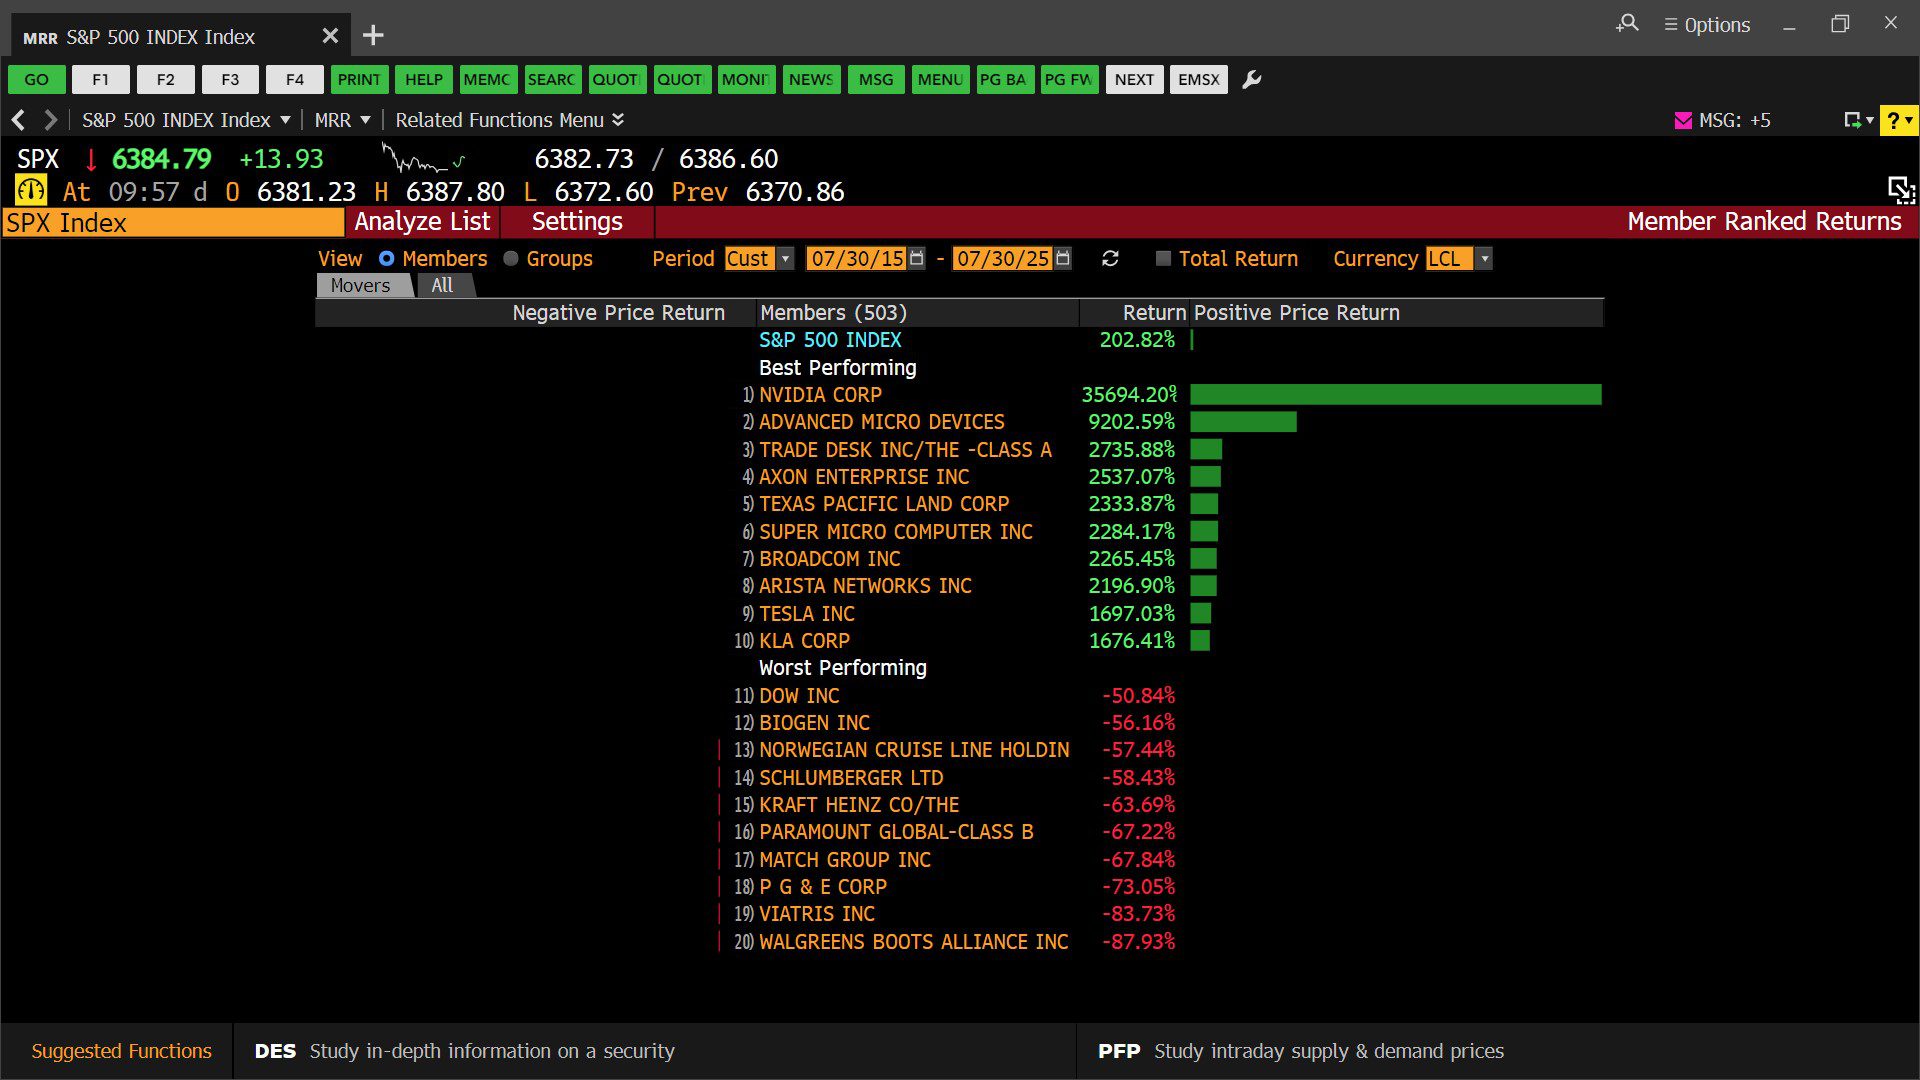This screenshot has width=1920, height=1080.
Task: Go back with the left arrow
Action: tap(18, 120)
